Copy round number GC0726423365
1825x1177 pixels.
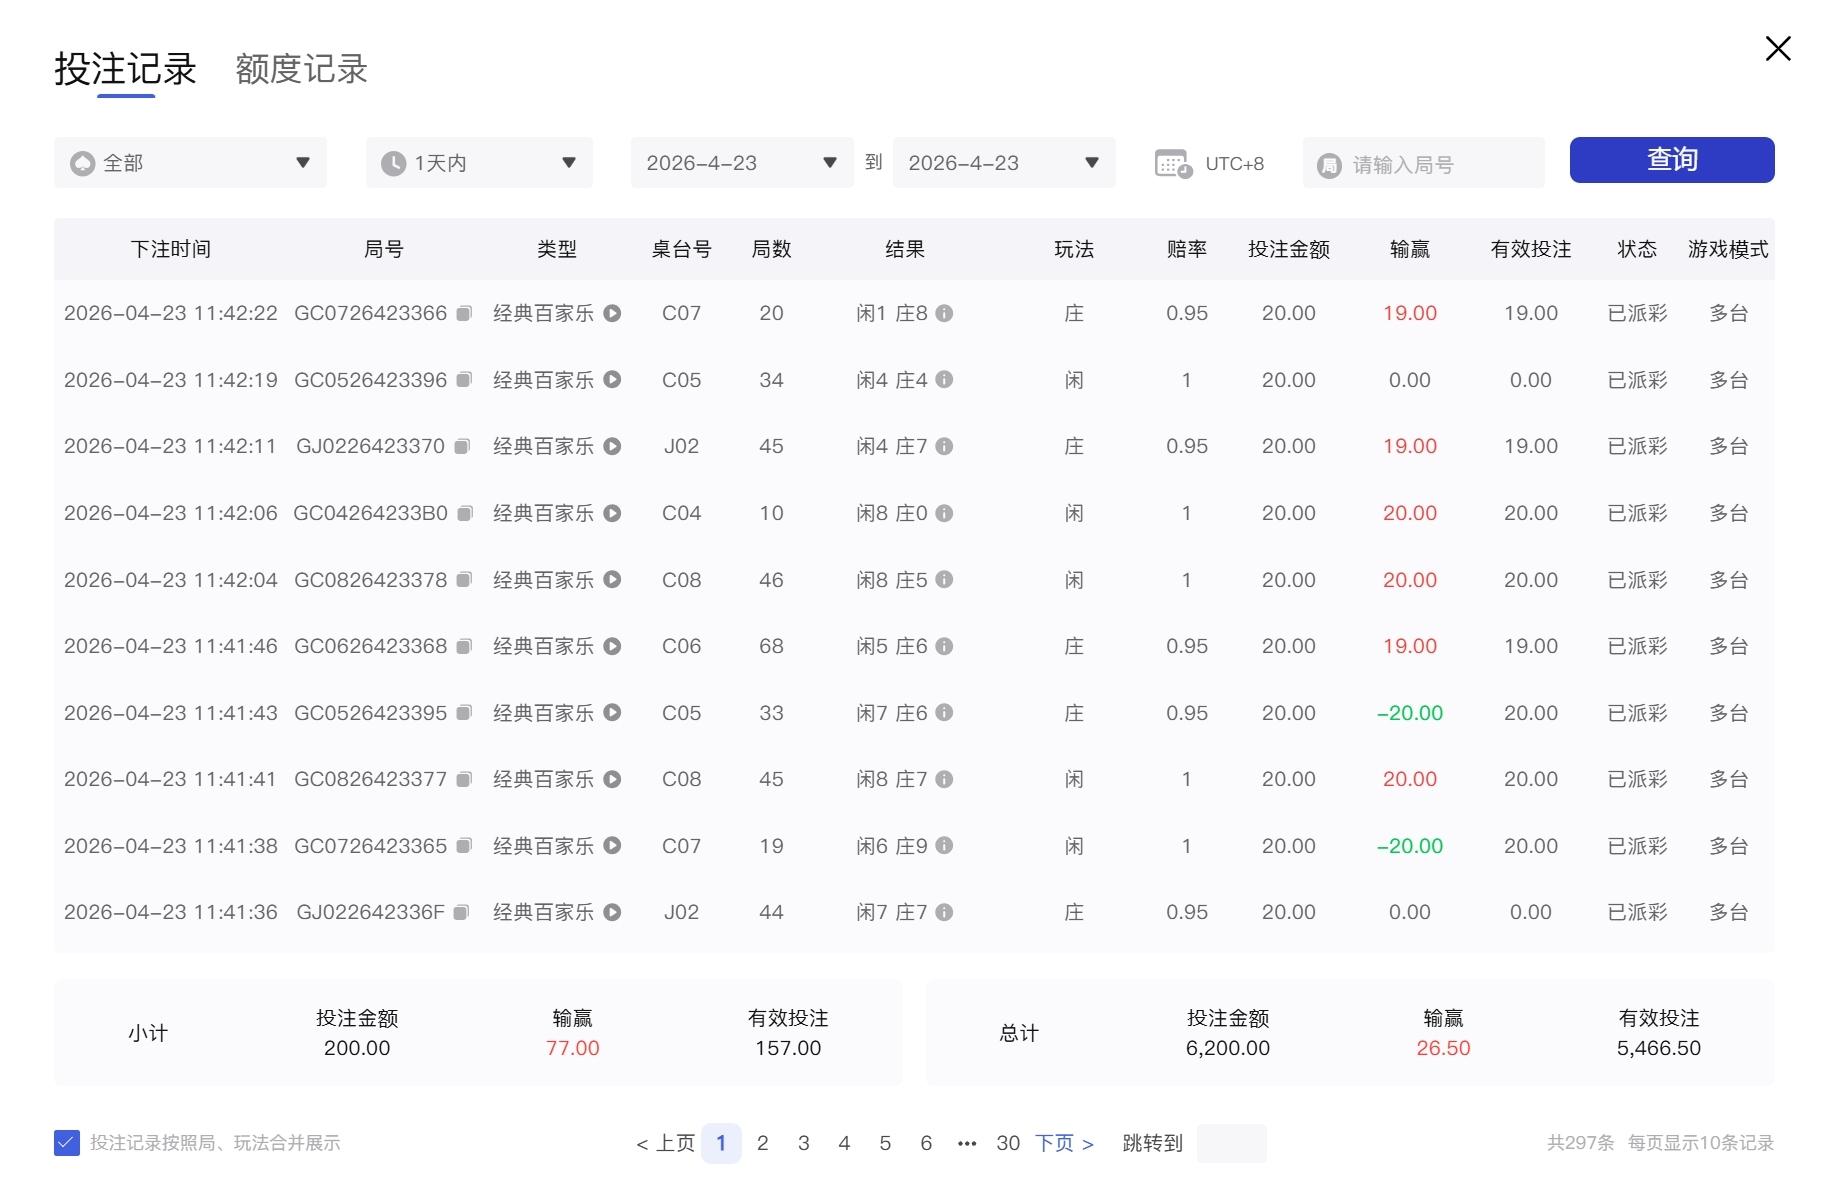click(464, 846)
